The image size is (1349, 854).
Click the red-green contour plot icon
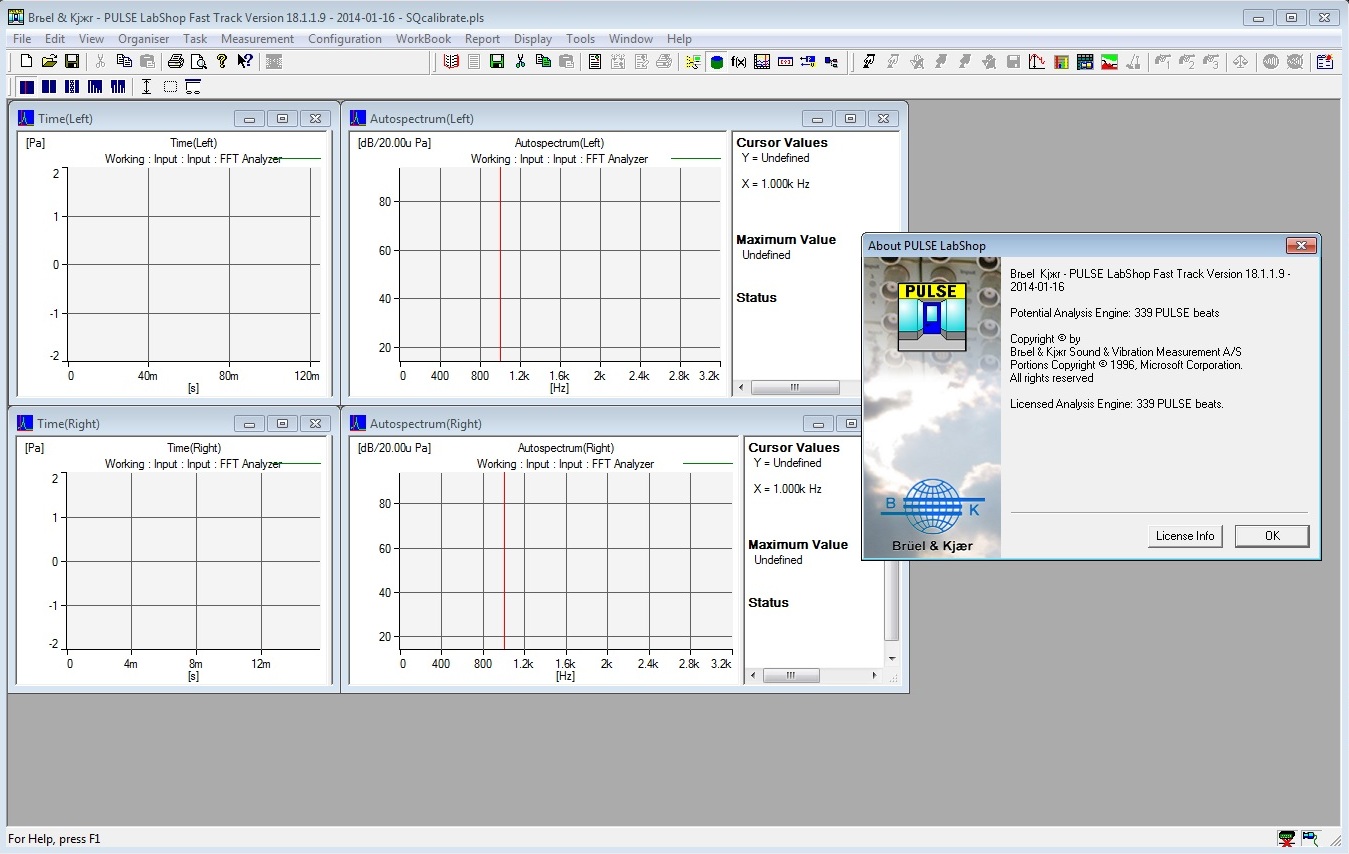pyautogui.click(x=1109, y=62)
